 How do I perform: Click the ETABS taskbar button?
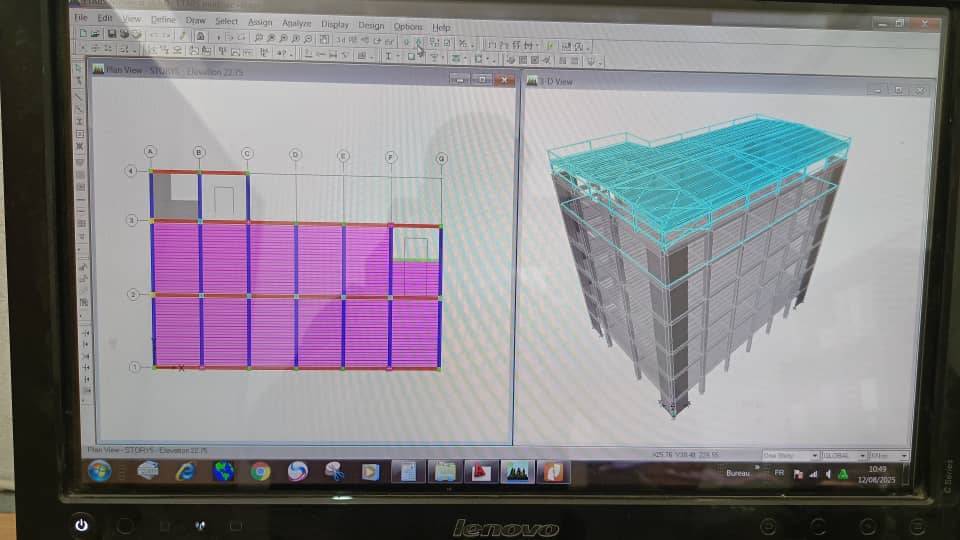(x=517, y=473)
